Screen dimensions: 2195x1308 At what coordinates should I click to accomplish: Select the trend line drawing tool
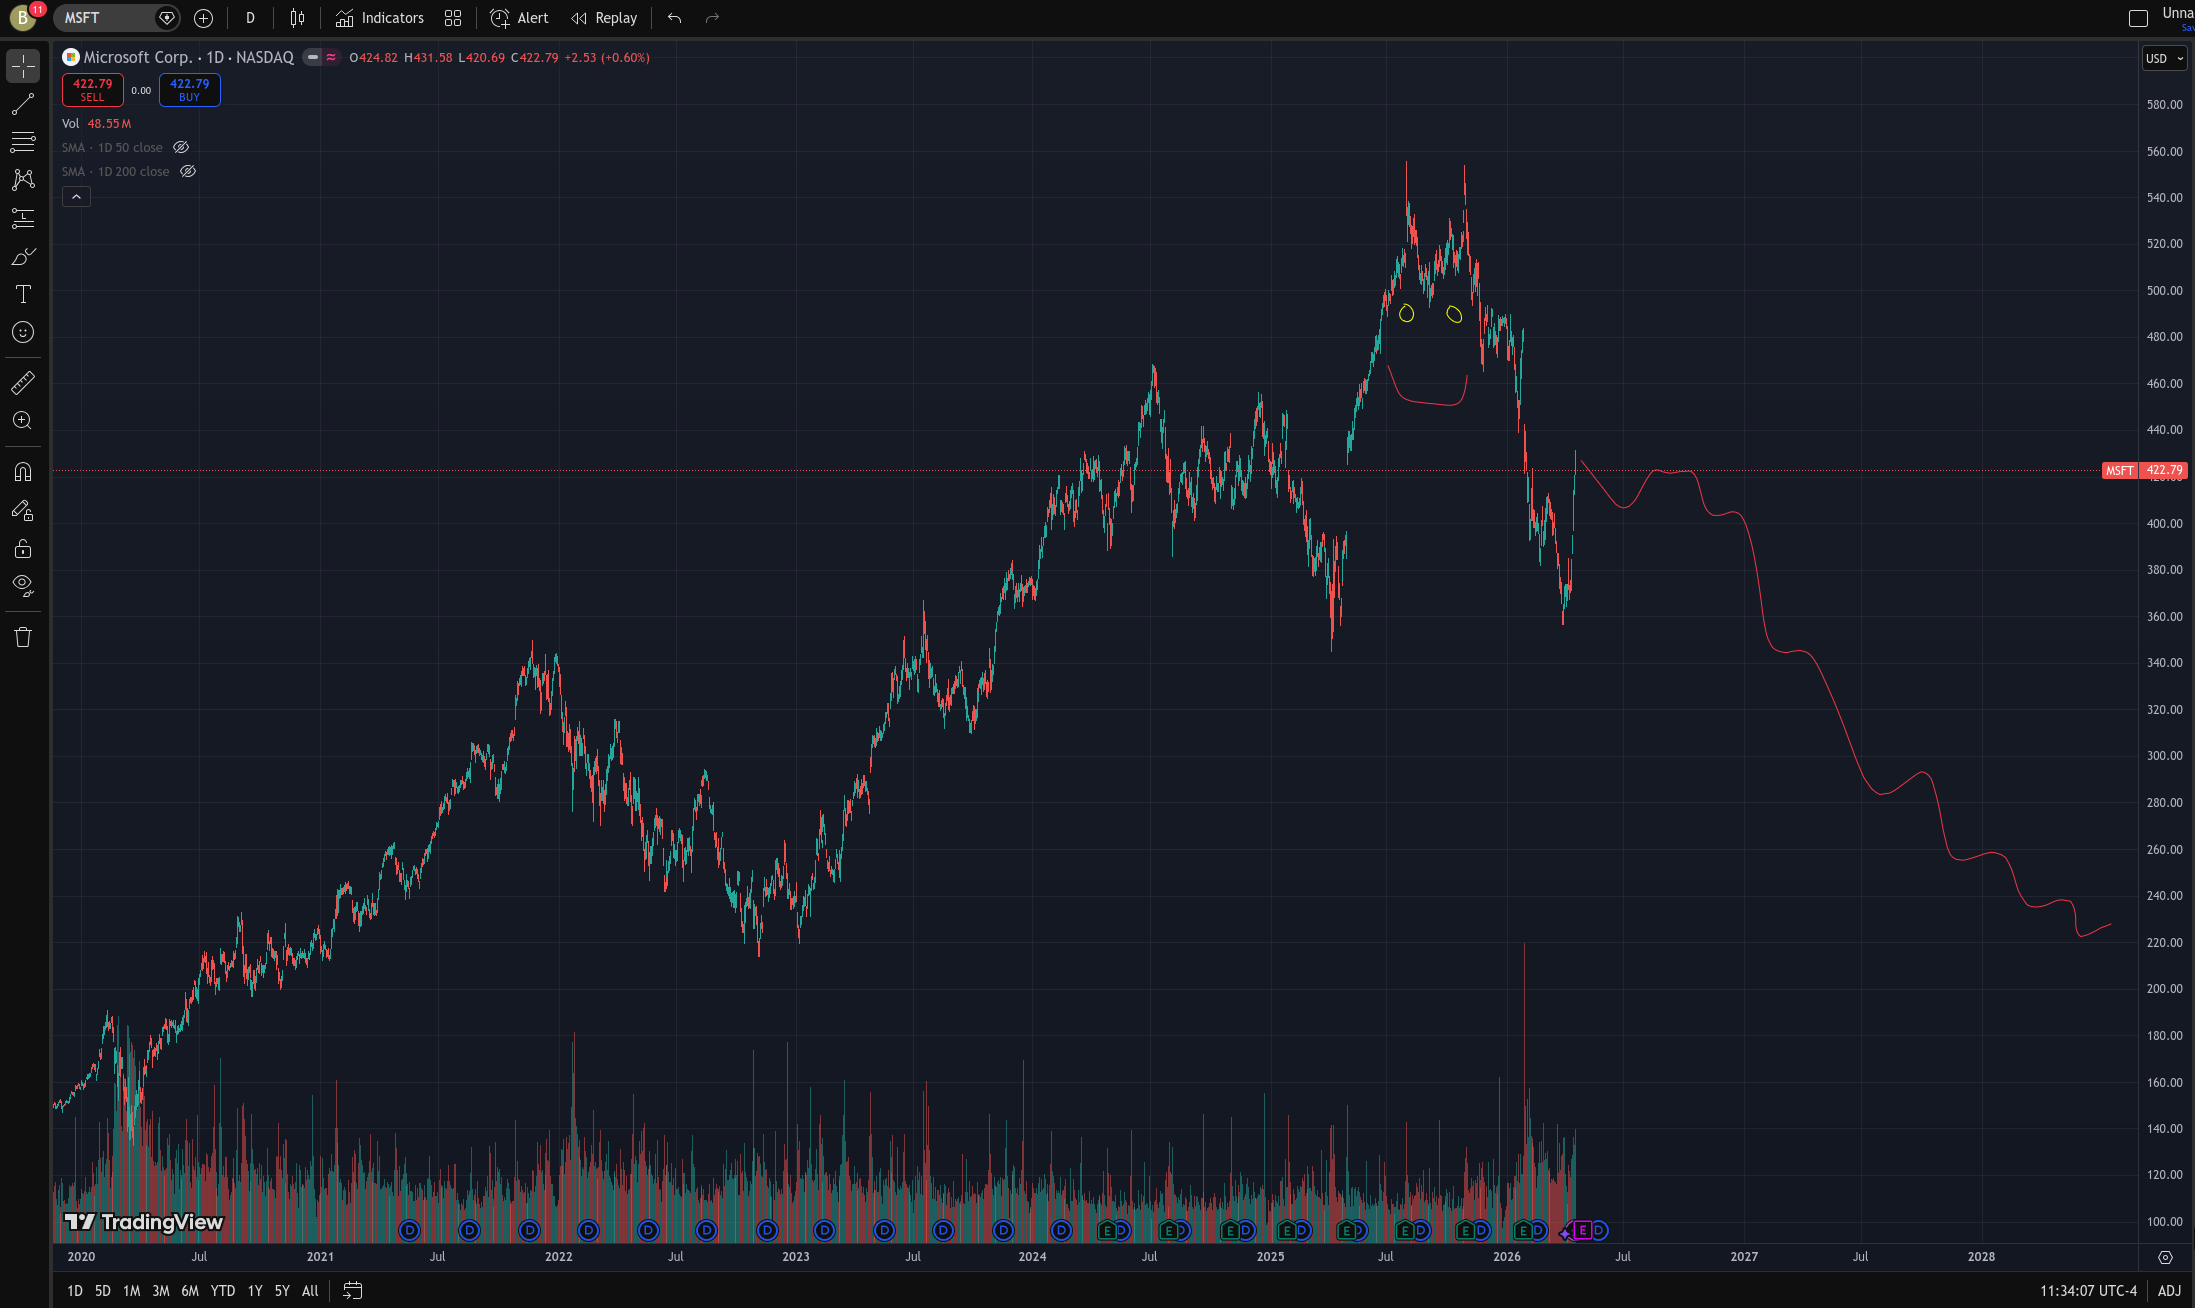pos(23,104)
